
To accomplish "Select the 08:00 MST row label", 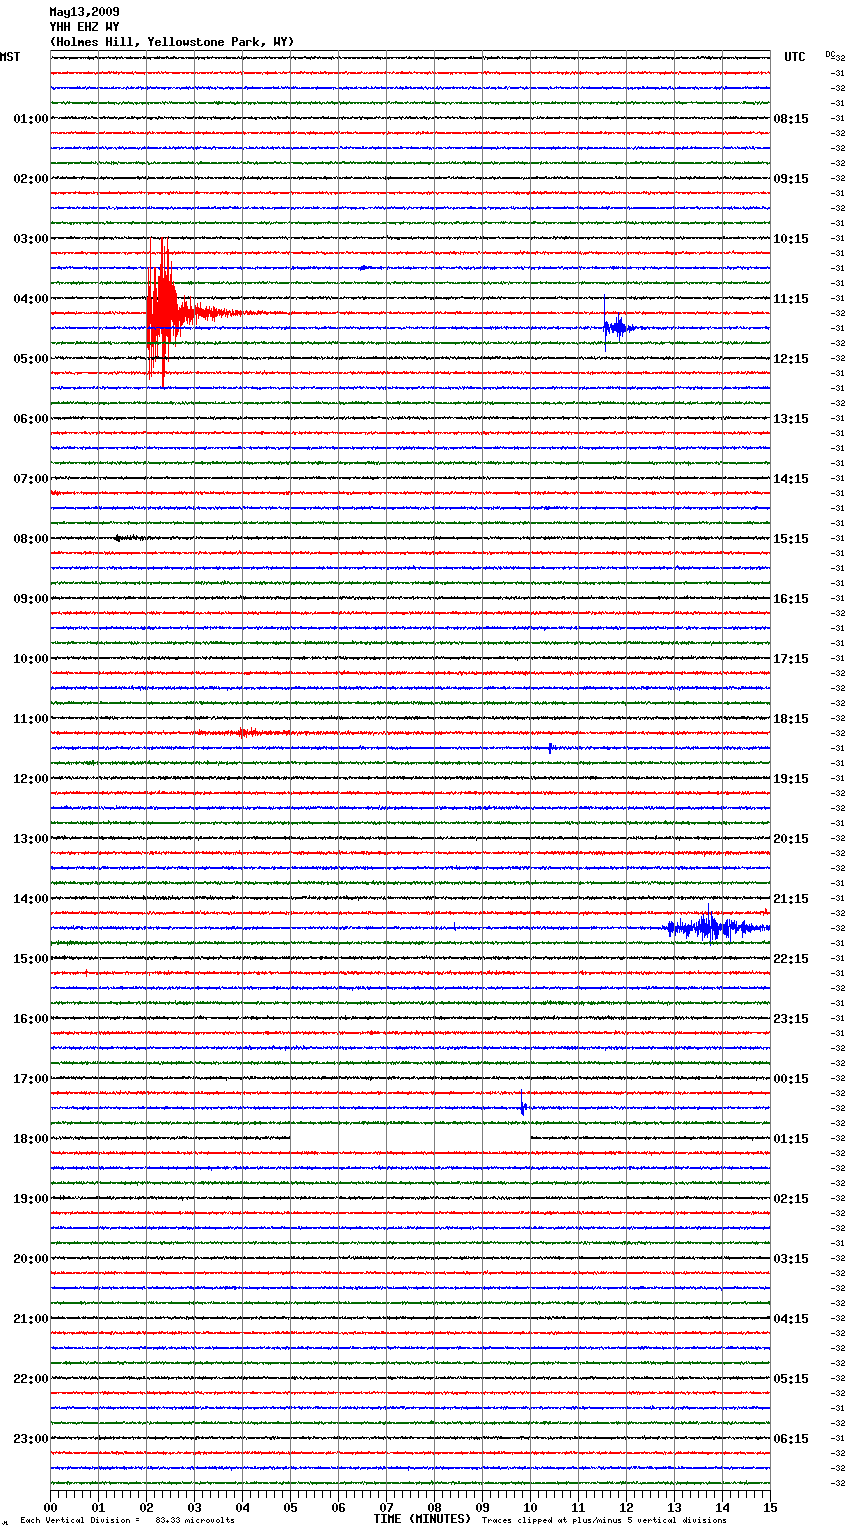I will click(31, 539).
